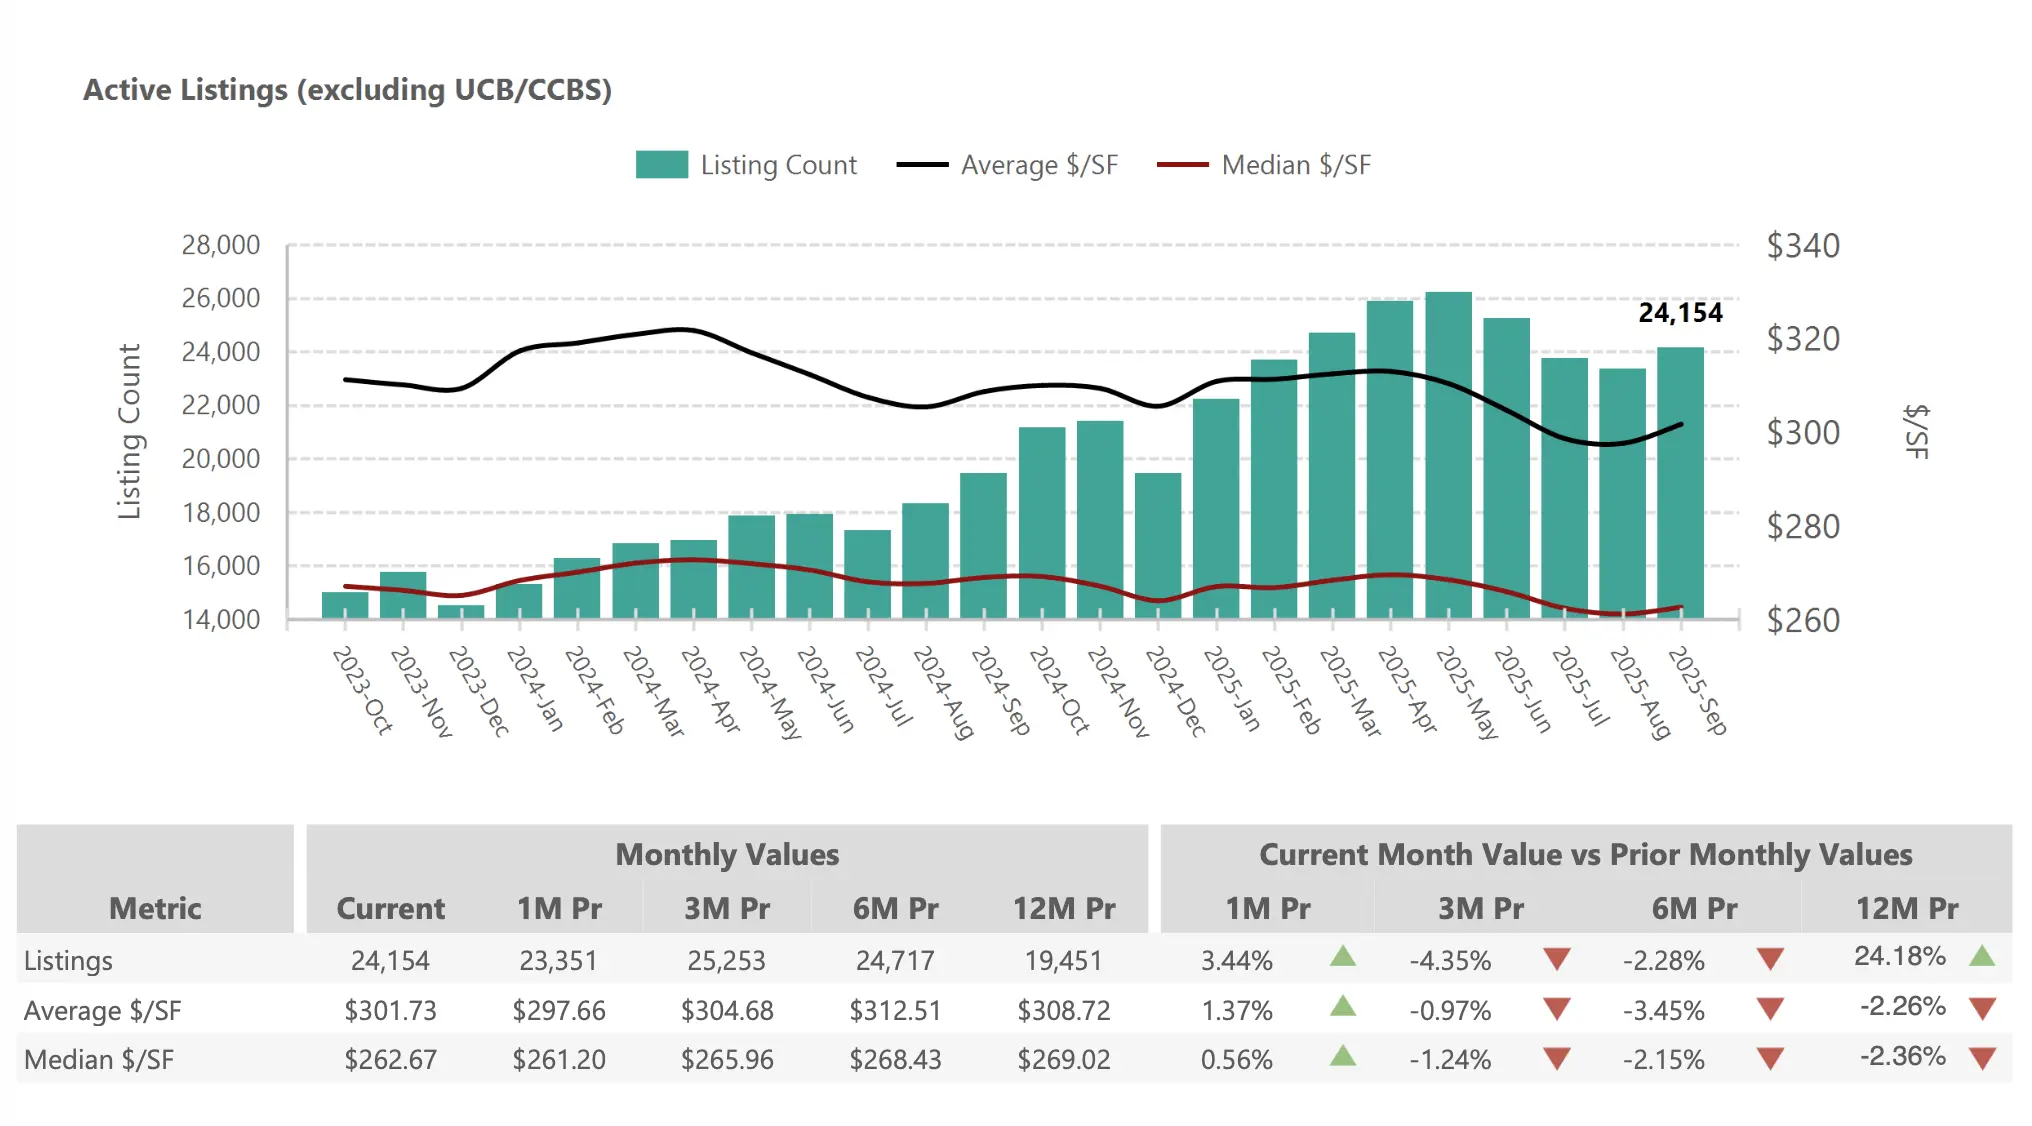
Task: Select the Median $/SF table row label
Action: 99,1059
